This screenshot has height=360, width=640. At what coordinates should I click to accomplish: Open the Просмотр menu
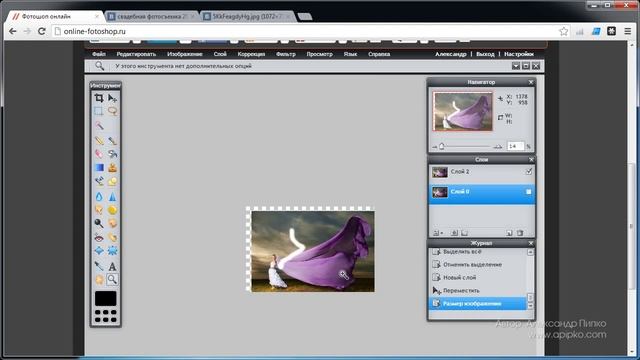pyautogui.click(x=319, y=54)
